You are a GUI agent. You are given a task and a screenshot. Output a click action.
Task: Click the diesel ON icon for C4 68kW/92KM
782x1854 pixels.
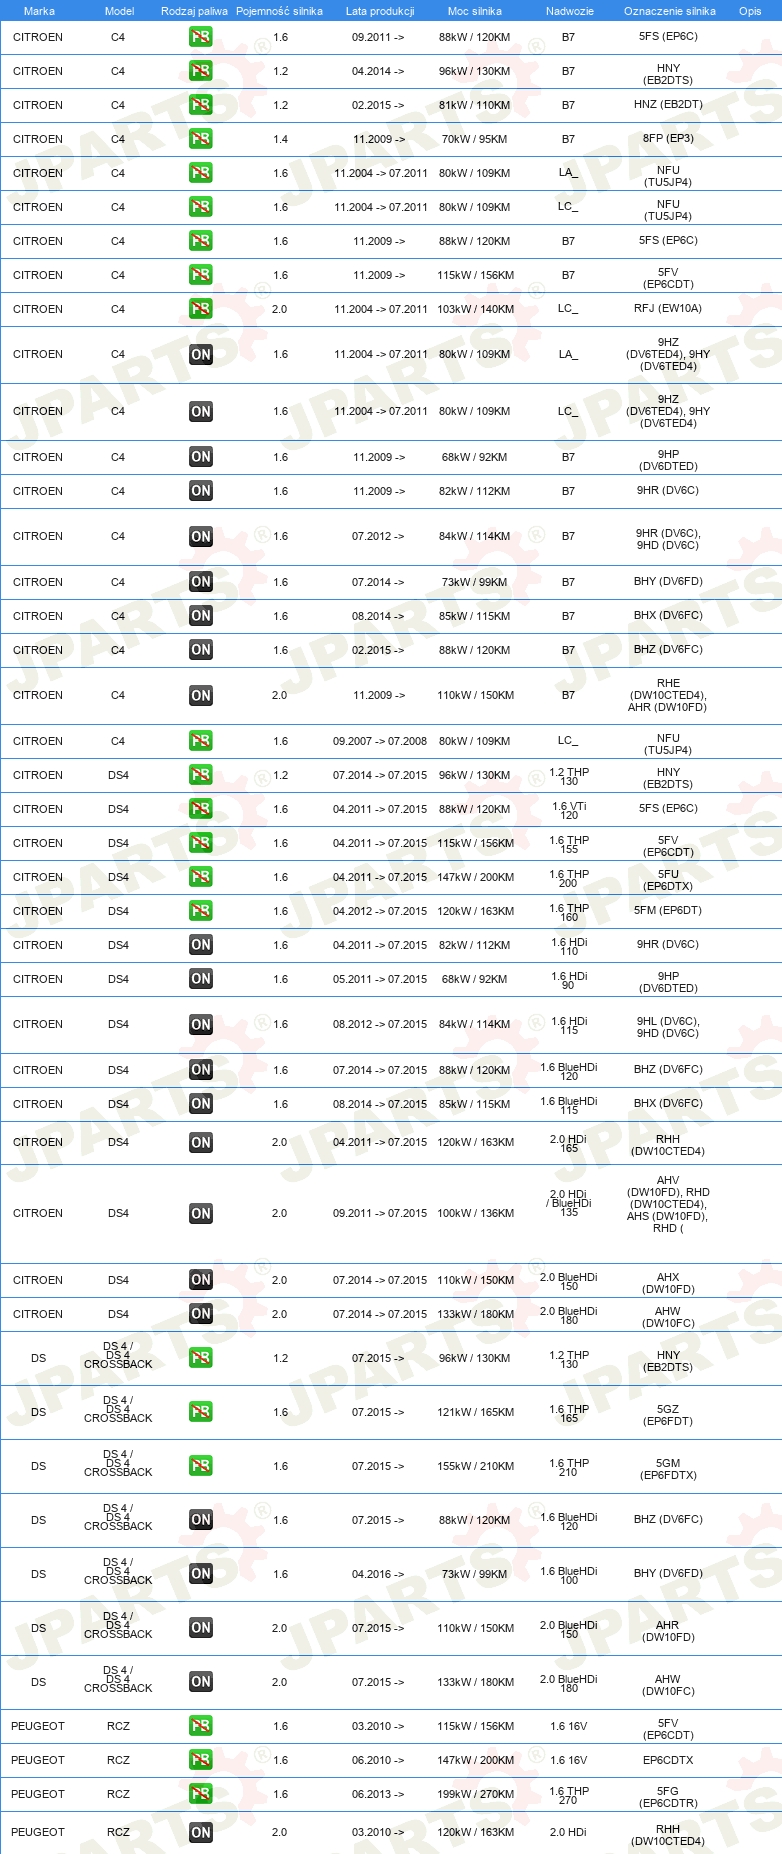(x=201, y=457)
